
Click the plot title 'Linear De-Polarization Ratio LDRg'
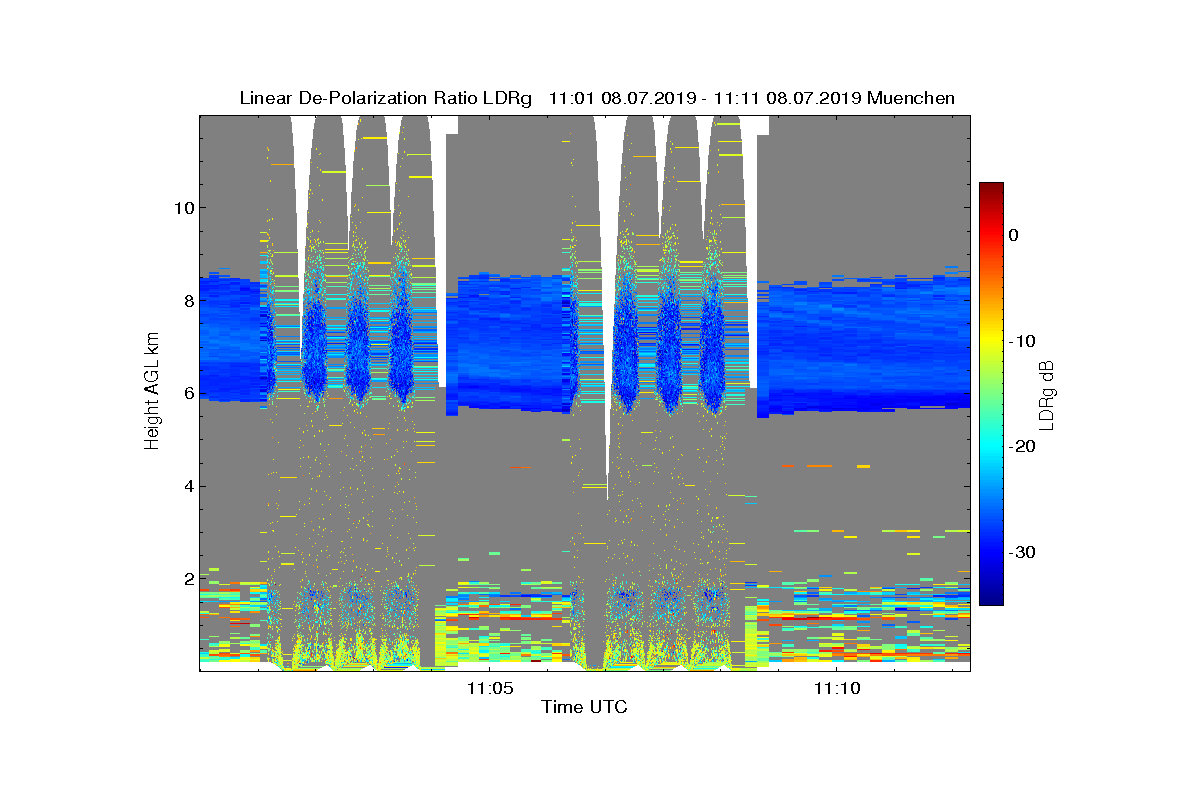click(387, 98)
